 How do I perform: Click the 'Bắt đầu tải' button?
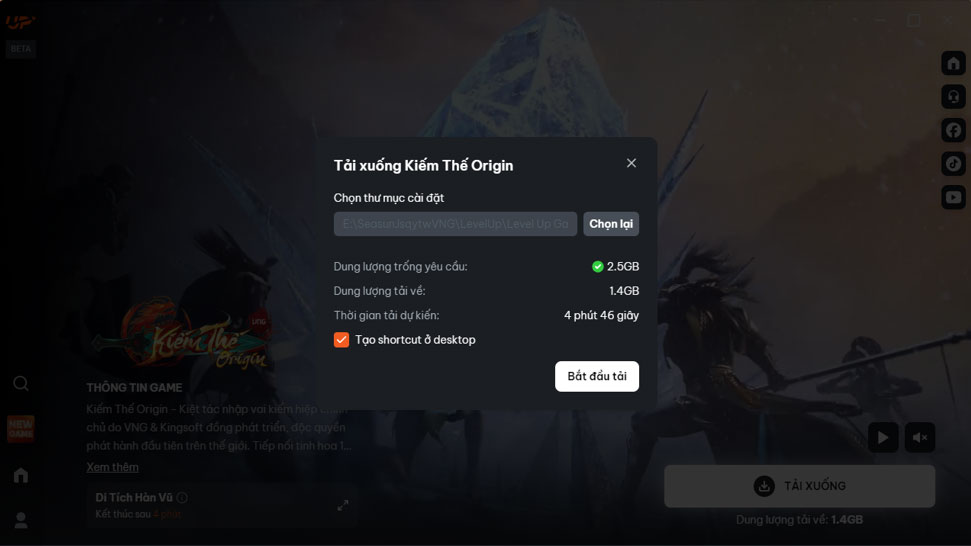[596, 376]
